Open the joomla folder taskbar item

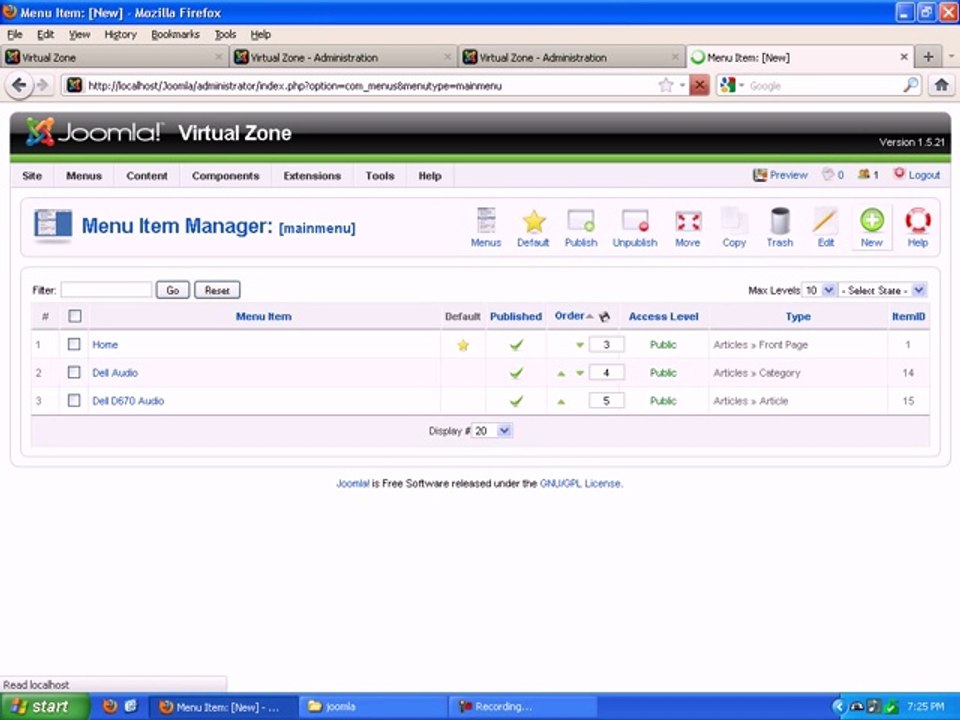click(x=373, y=707)
